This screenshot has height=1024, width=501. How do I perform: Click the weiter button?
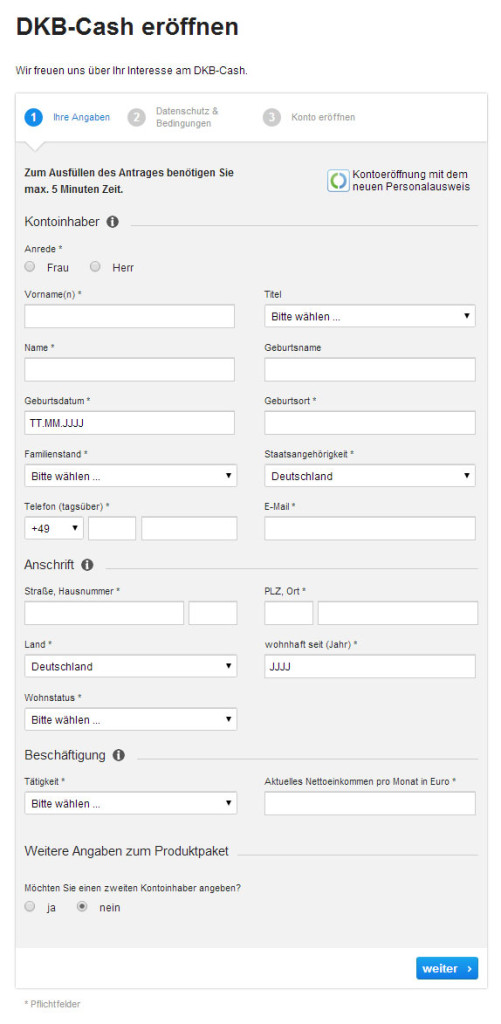point(447,968)
